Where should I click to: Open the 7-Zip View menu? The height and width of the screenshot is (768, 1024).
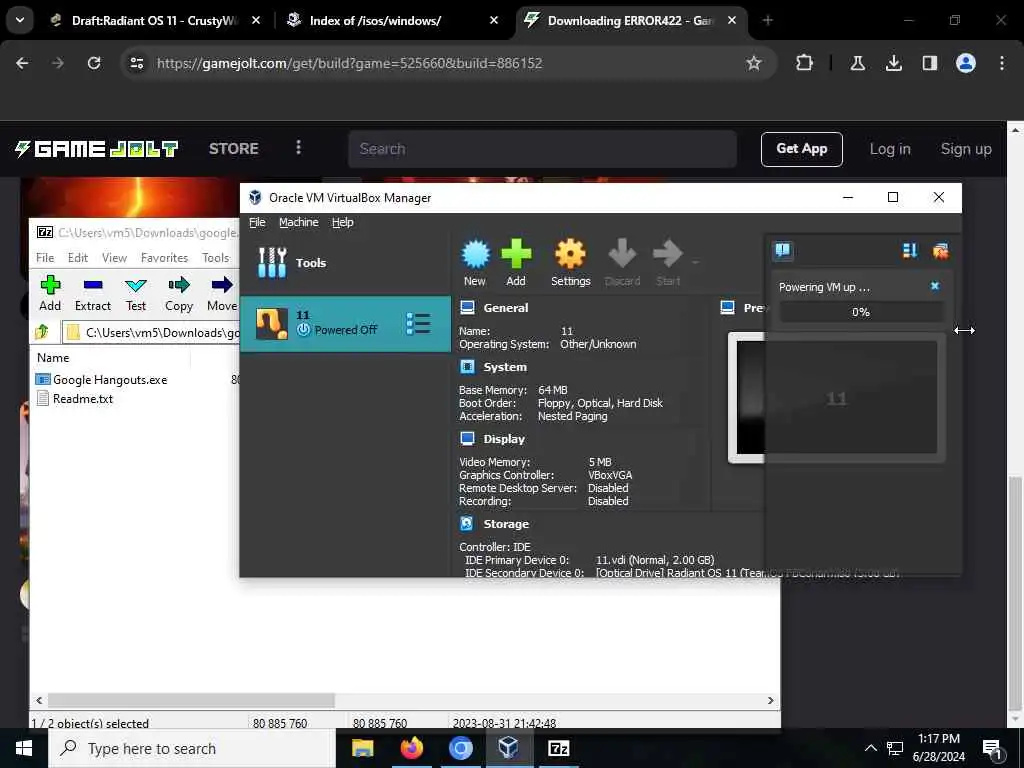(114, 257)
